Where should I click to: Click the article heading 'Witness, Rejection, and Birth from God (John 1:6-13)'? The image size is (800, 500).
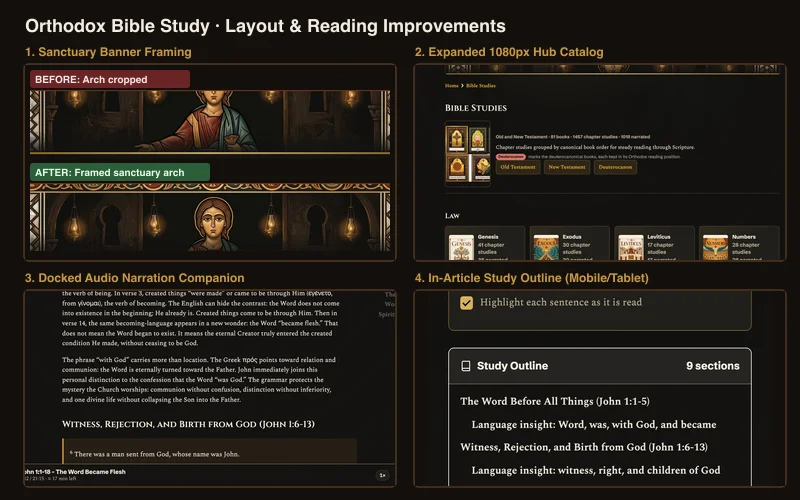pos(188,424)
